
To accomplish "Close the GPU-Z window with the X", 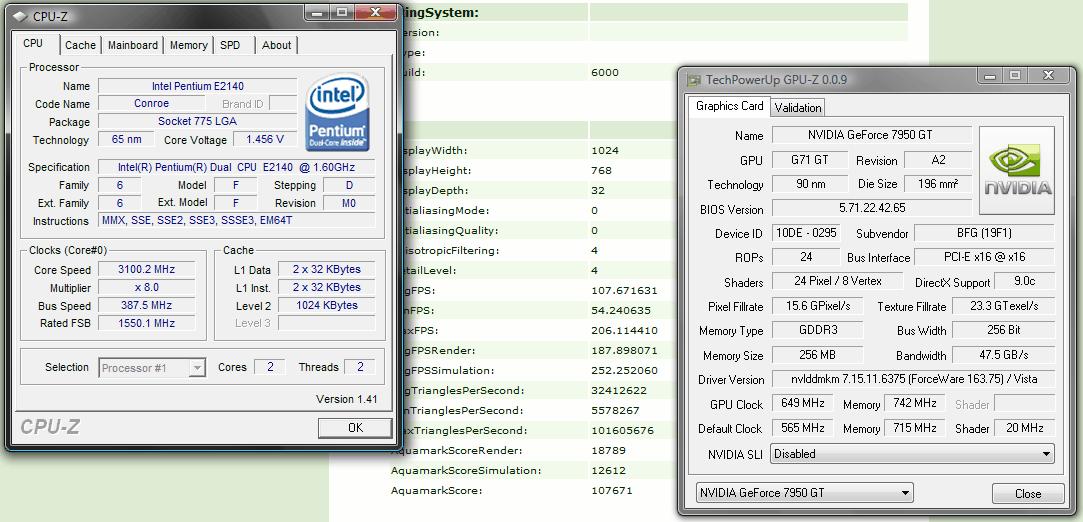I will pos(1049,75).
